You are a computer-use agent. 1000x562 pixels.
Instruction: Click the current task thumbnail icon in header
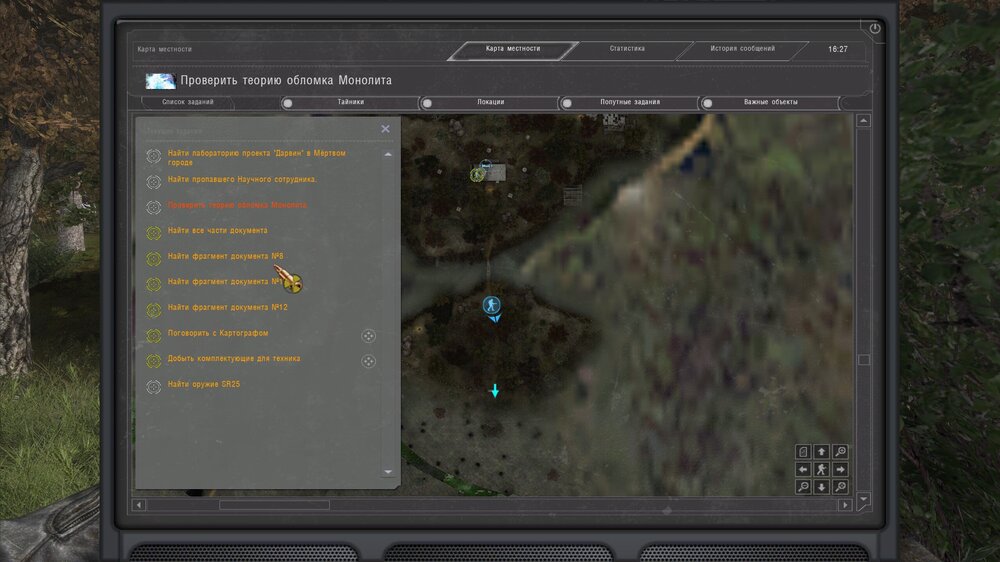click(160, 81)
